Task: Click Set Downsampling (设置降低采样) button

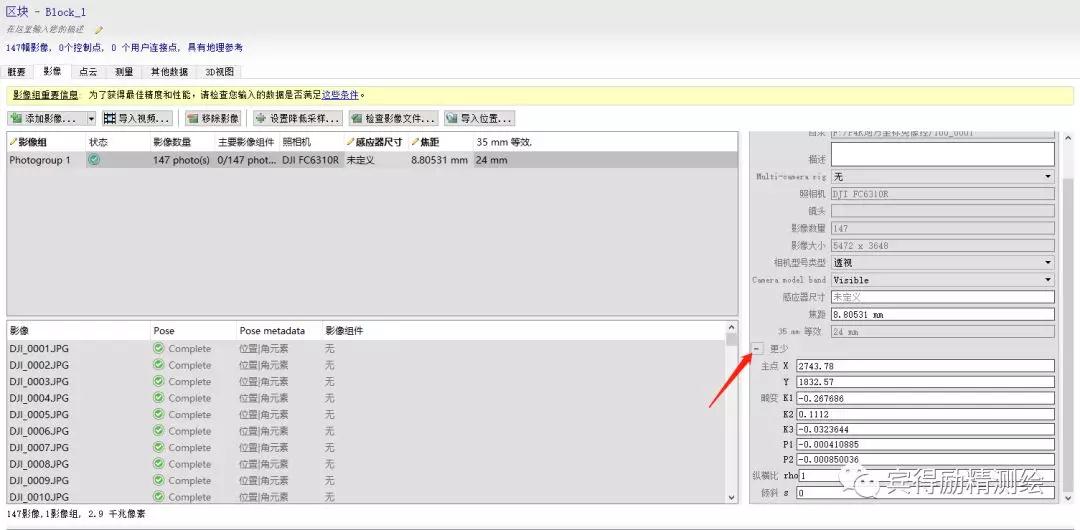Action: [297, 118]
